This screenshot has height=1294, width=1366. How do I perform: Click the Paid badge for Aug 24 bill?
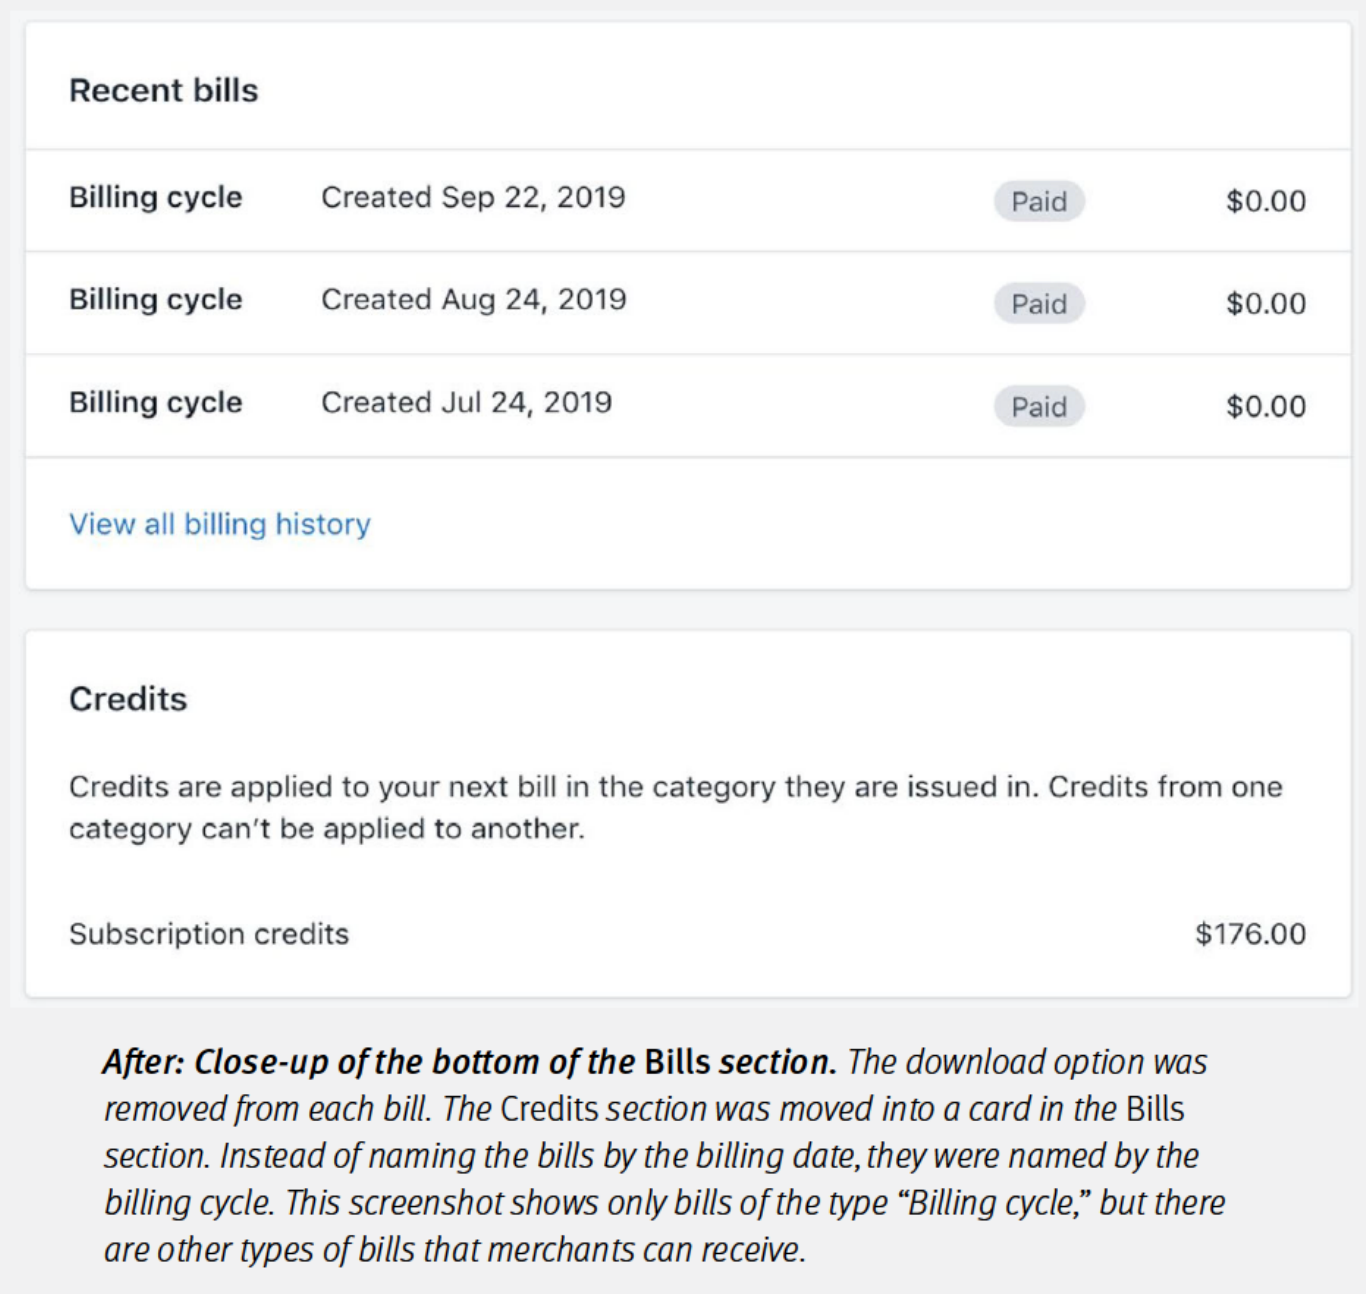(x=1039, y=304)
